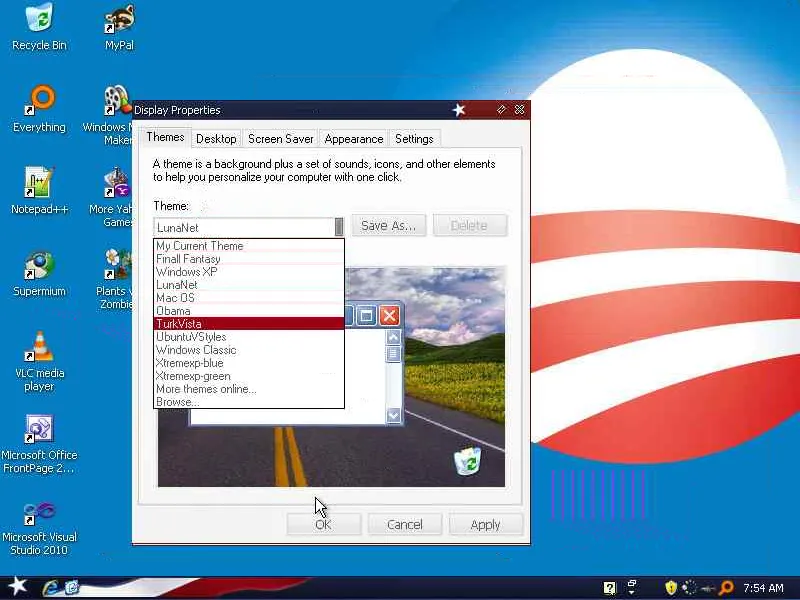Launch the Supermium browser shortcut

point(39,273)
